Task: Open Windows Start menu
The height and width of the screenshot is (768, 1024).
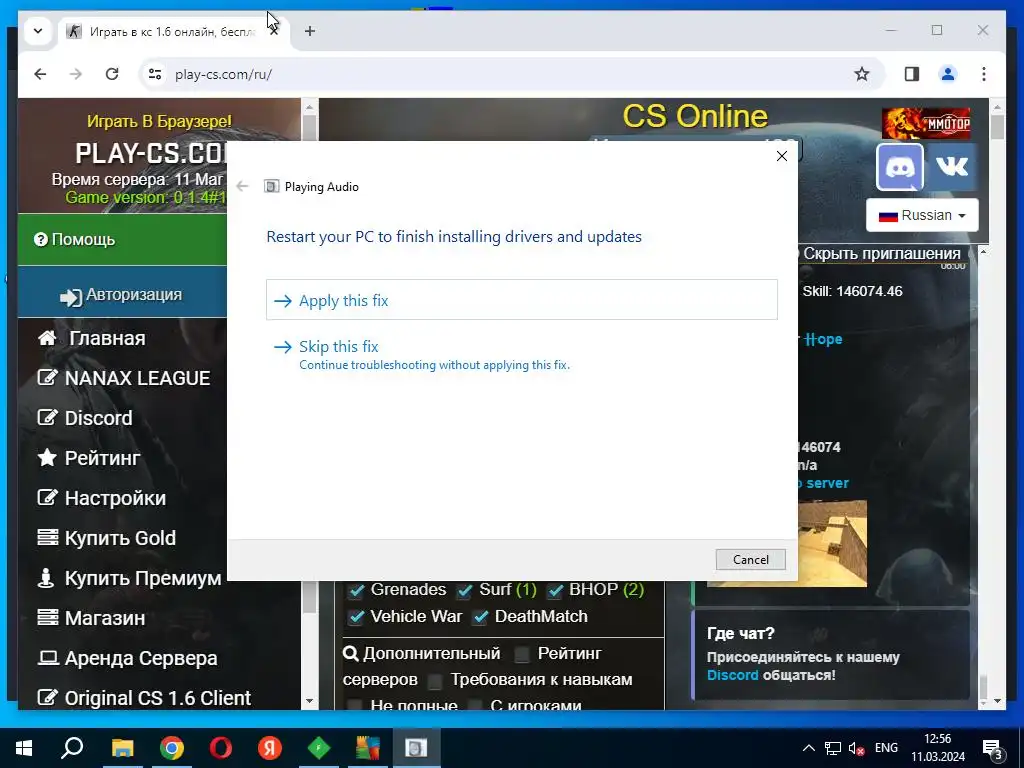Action: [x=24, y=748]
